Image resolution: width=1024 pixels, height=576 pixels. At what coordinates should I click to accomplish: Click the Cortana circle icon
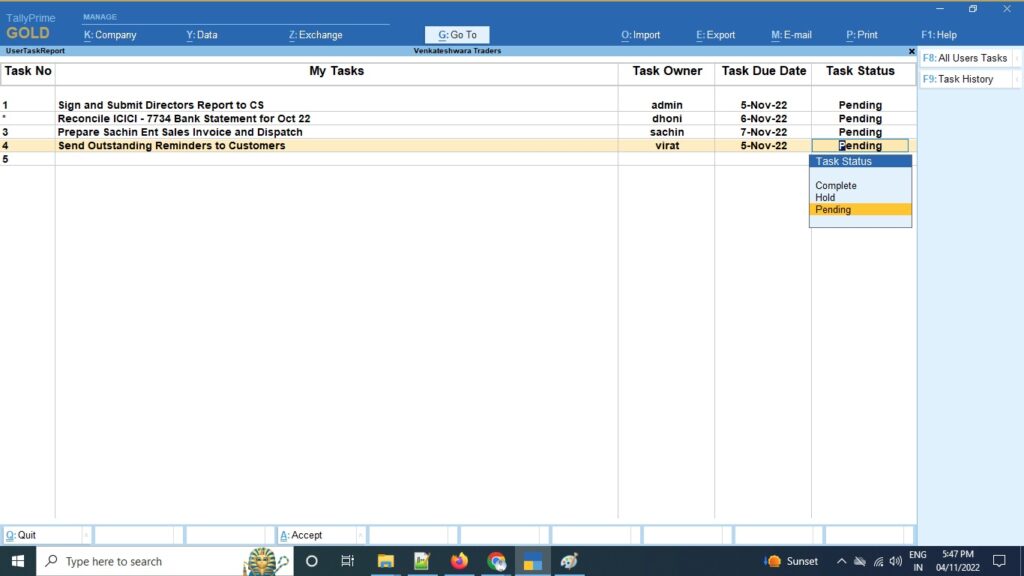[311, 561]
